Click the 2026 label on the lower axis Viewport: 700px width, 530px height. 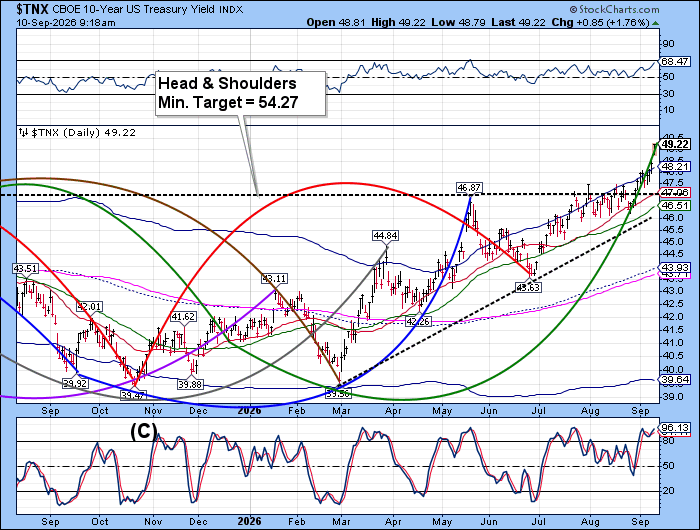pos(249,522)
